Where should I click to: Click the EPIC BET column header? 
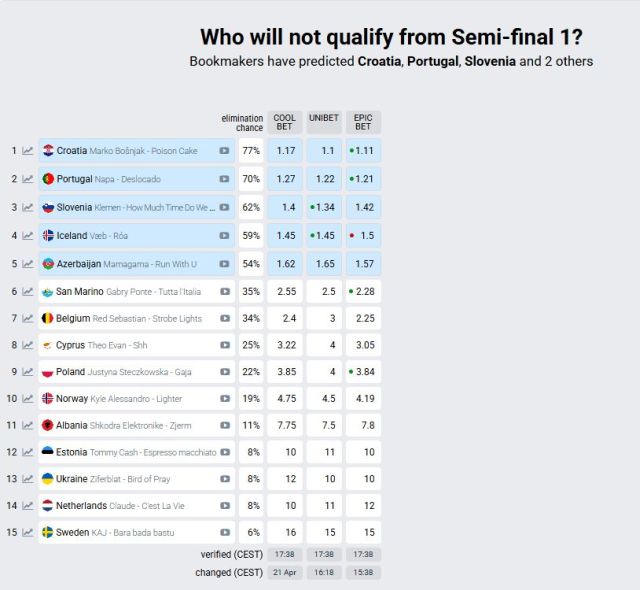point(363,122)
